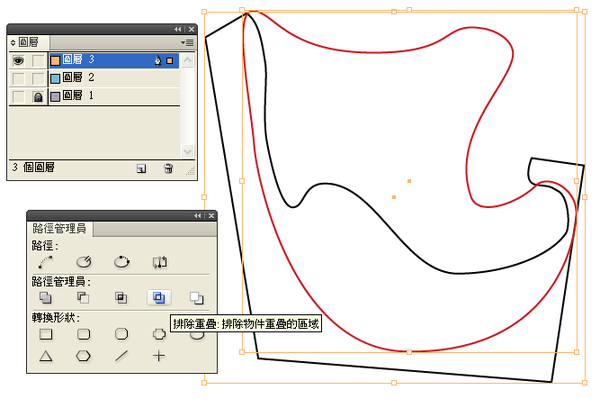This screenshot has width=600, height=399.
Task: Convert shape to triangle
Action: 46,356
